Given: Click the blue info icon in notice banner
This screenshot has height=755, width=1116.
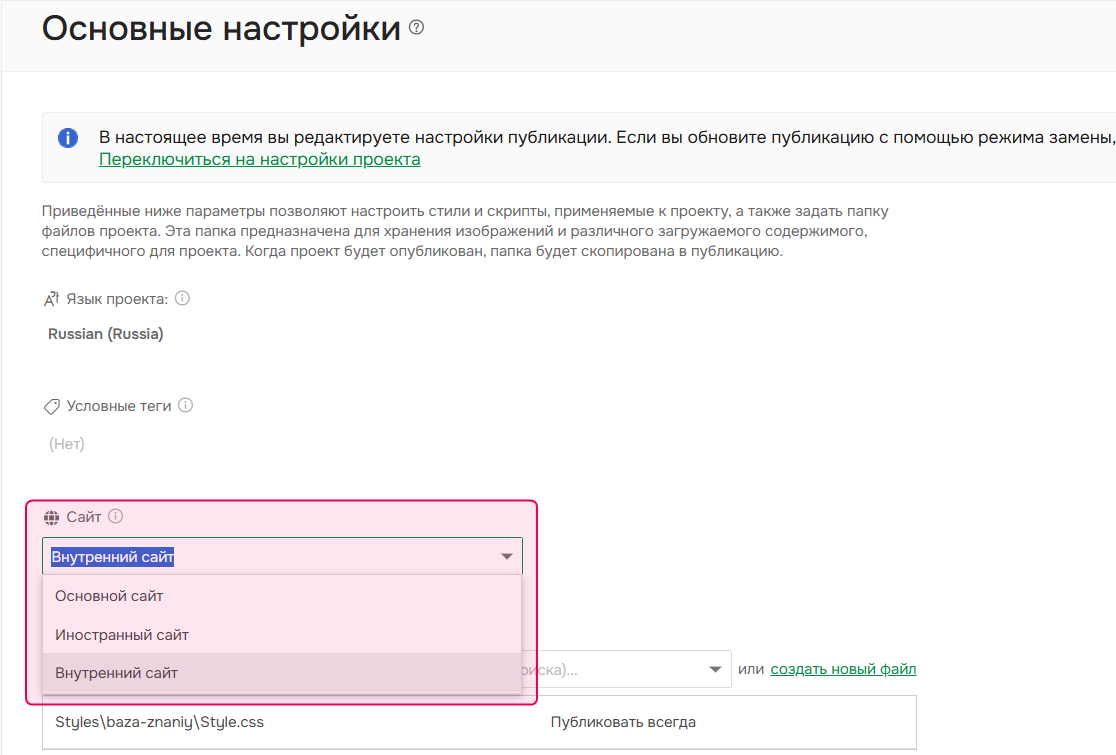Looking at the screenshot, I should click(x=68, y=137).
